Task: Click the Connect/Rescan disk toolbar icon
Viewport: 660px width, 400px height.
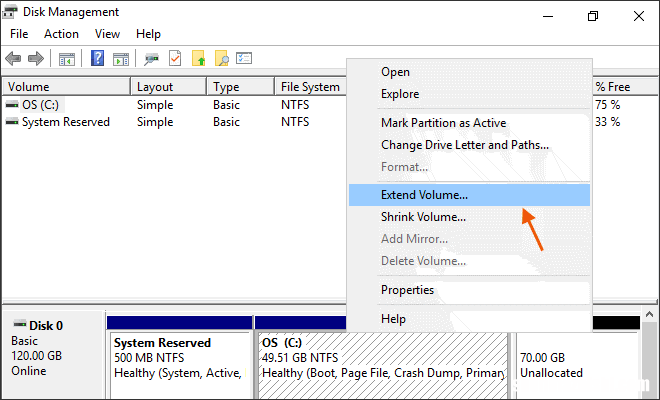Action: point(152,59)
